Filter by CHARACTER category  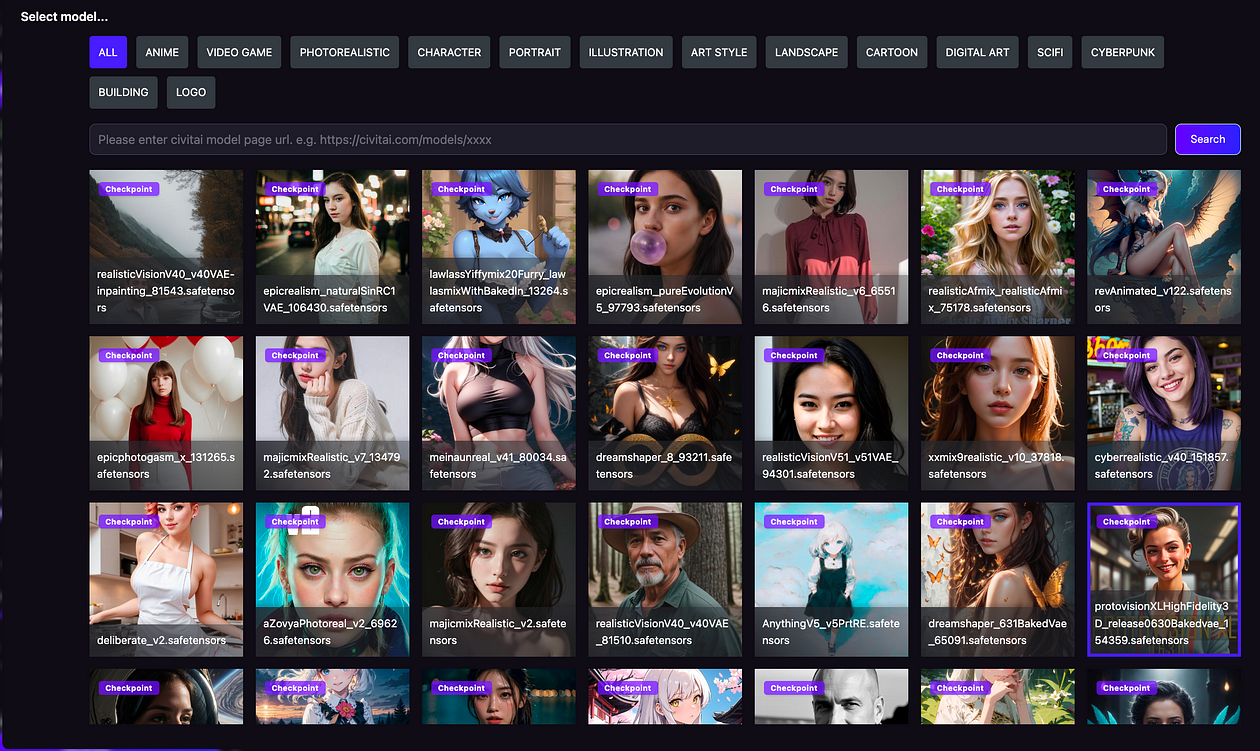pos(449,52)
